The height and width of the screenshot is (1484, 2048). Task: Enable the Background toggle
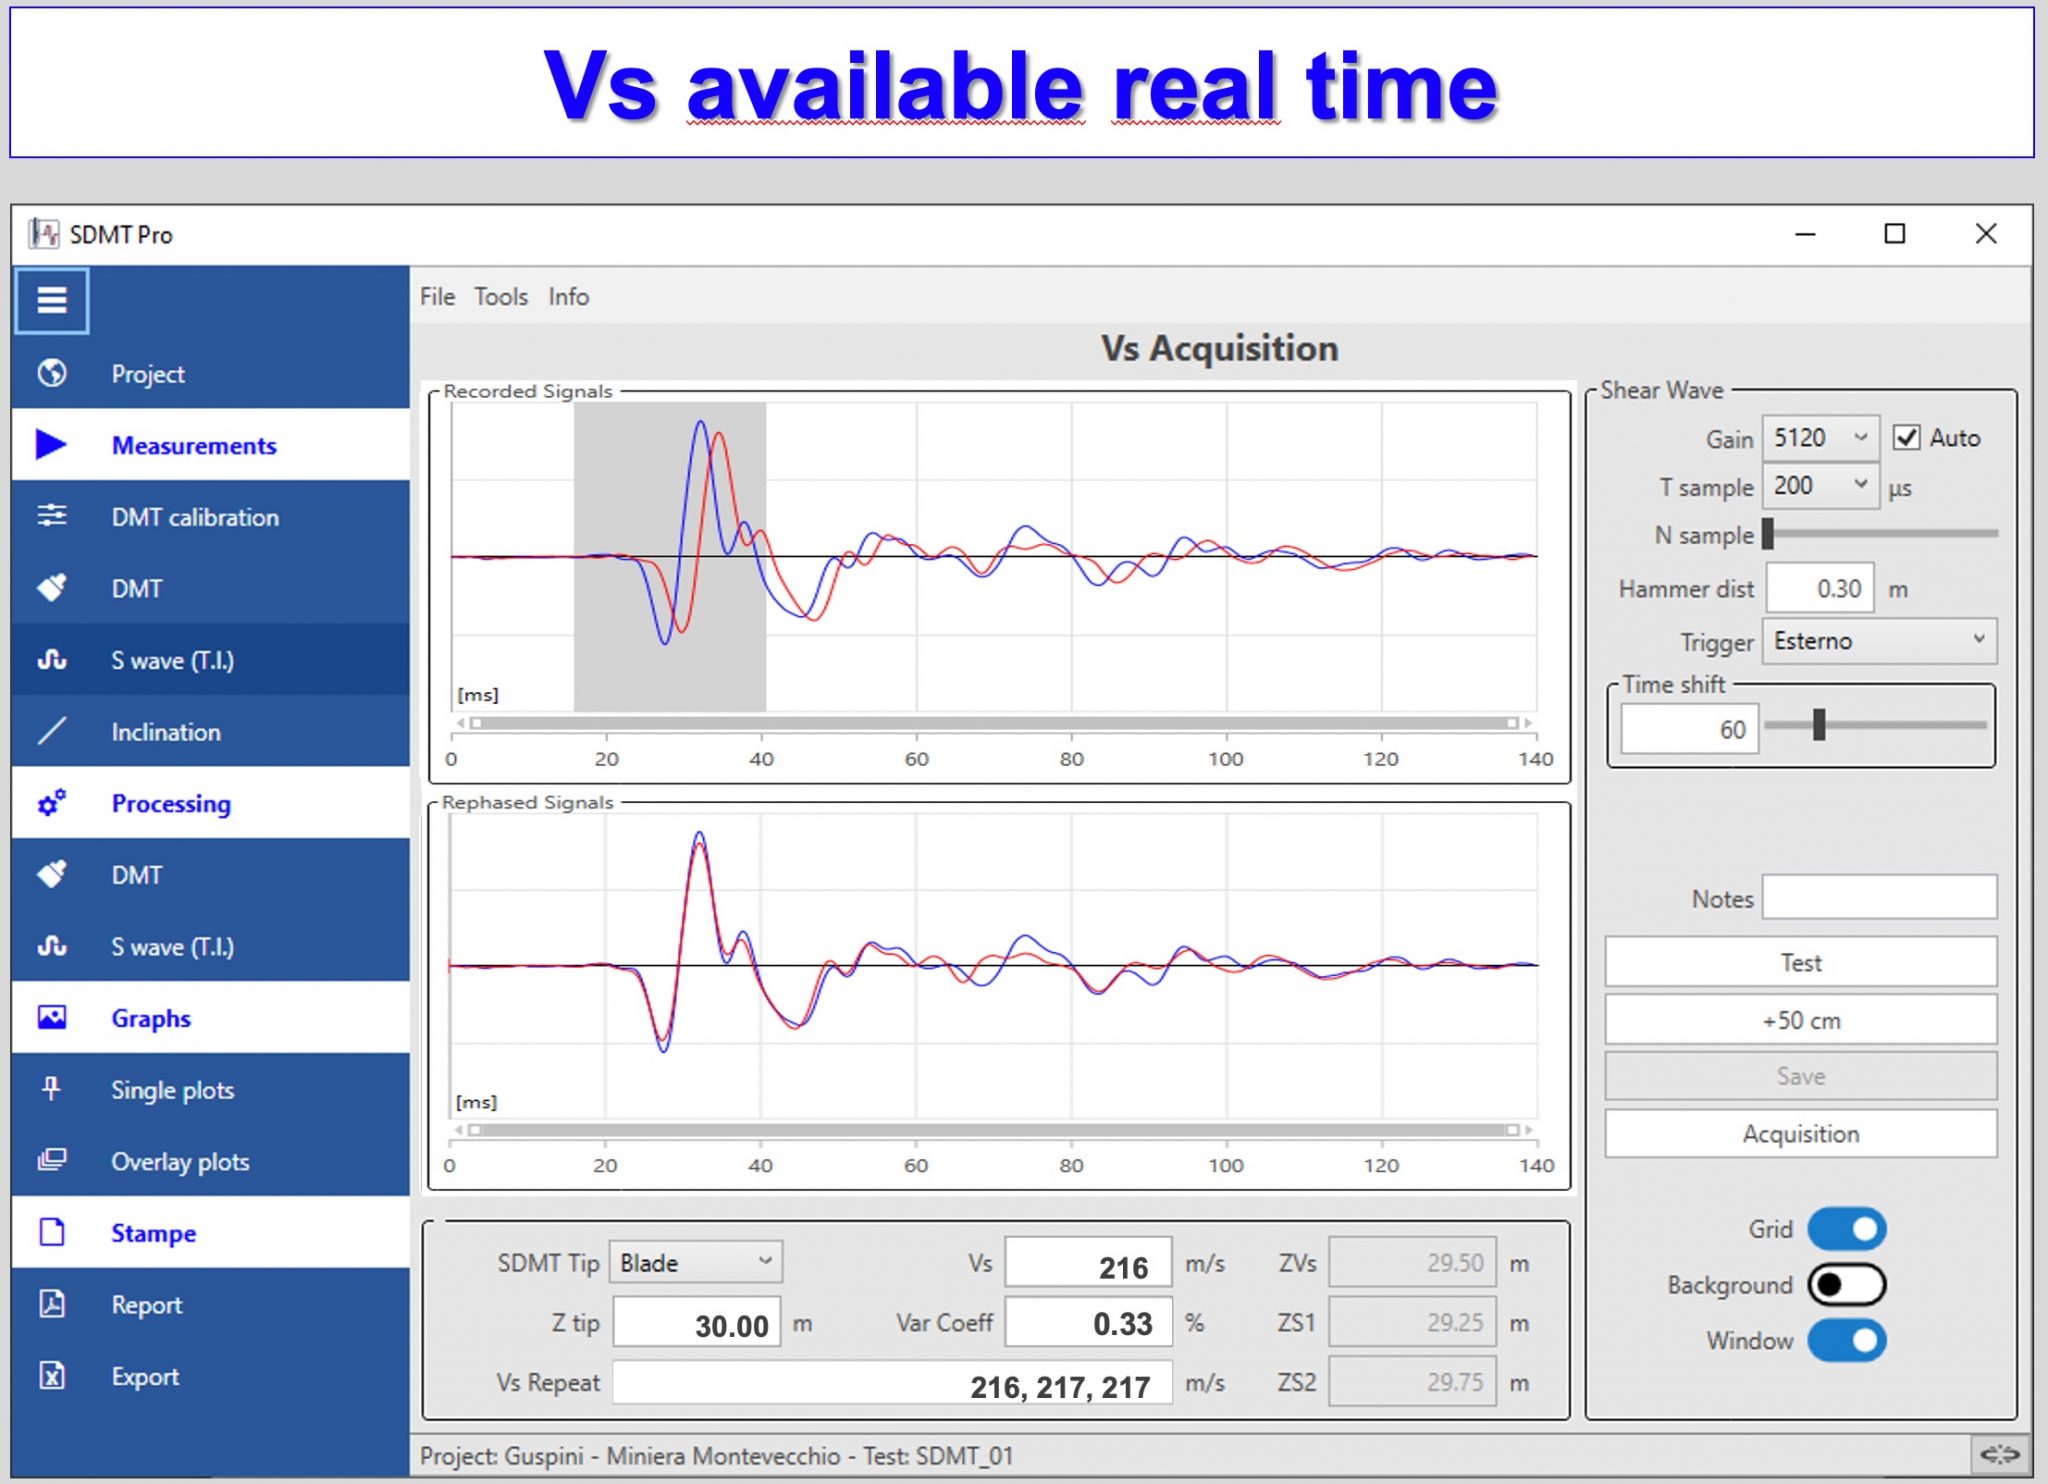click(1846, 1285)
